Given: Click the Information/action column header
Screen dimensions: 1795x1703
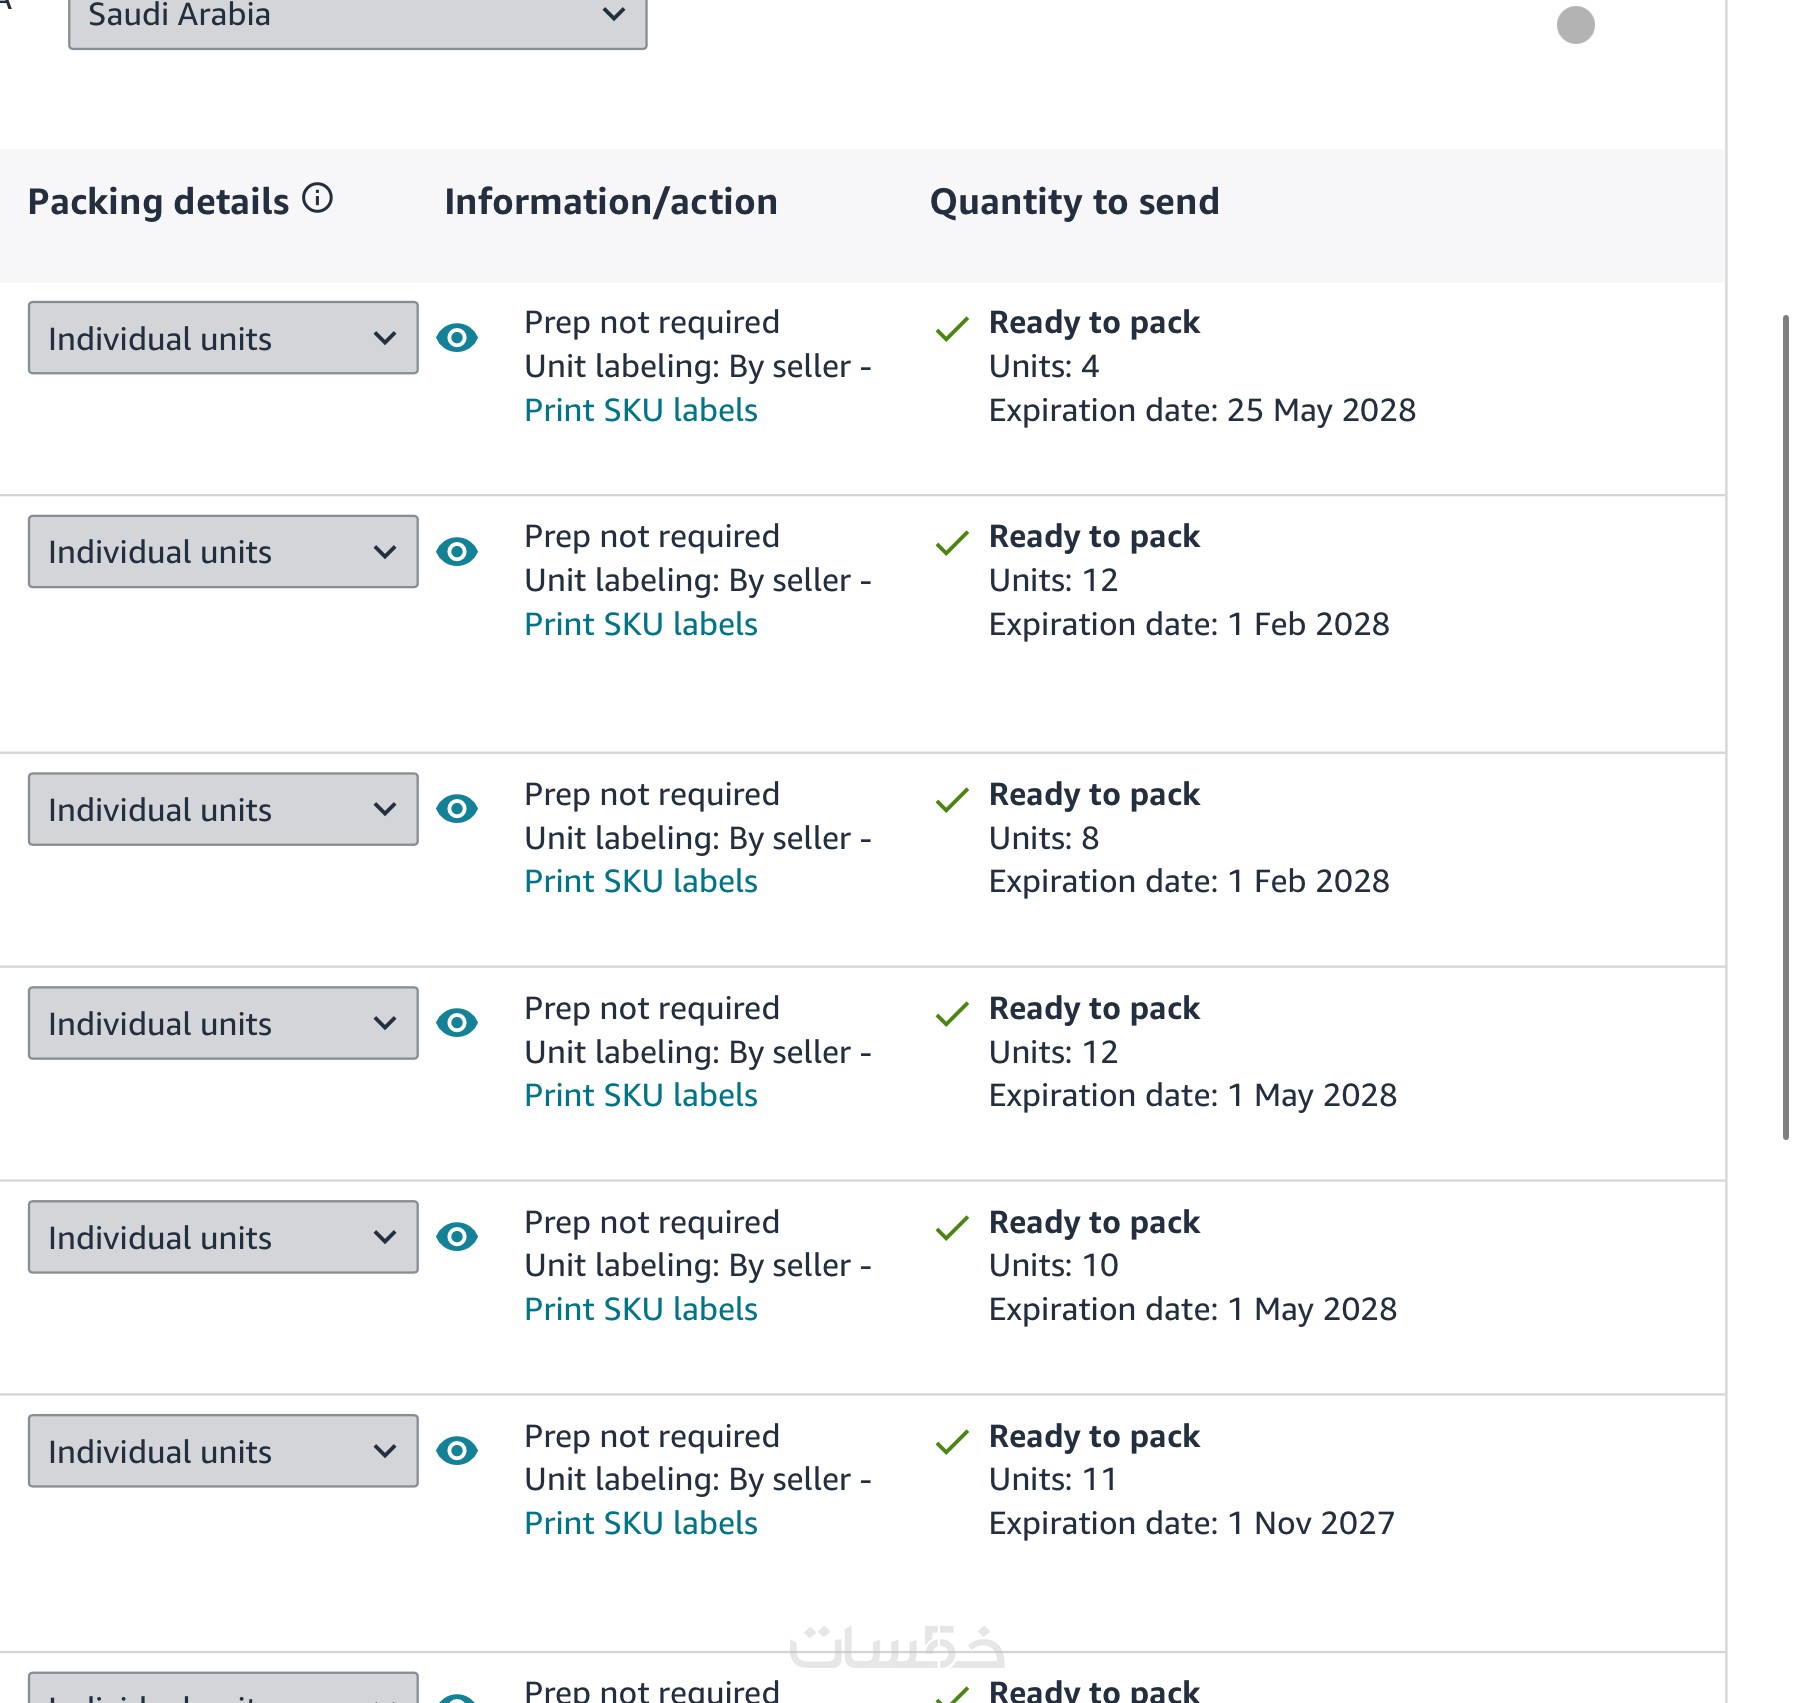Looking at the screenshot, I should coord(610,202).
